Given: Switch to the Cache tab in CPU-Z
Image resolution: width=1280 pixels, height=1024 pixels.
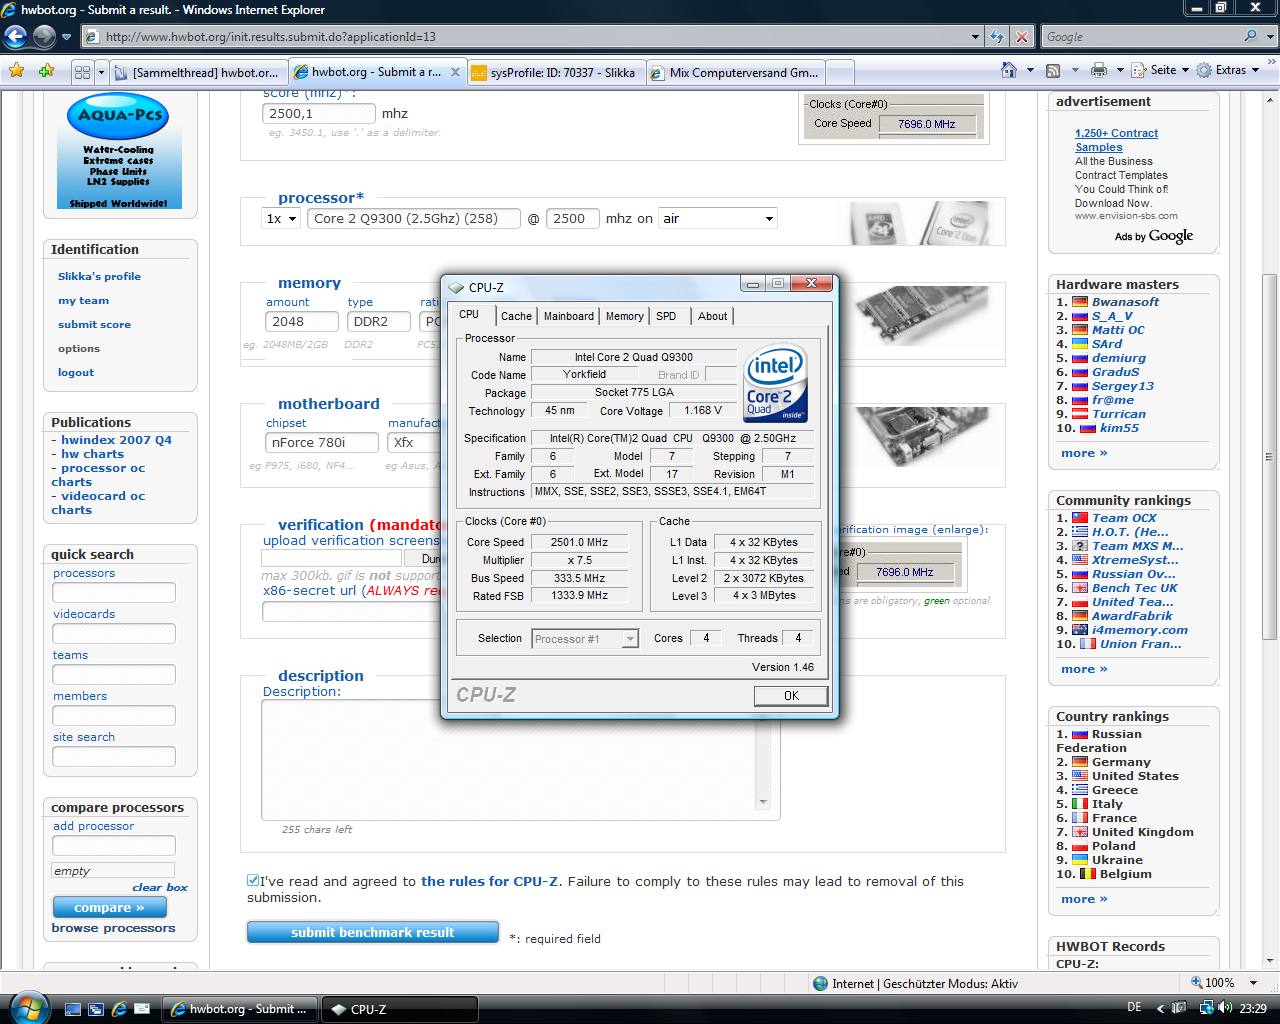Looking at the screenshot, I should pos(516,316).
